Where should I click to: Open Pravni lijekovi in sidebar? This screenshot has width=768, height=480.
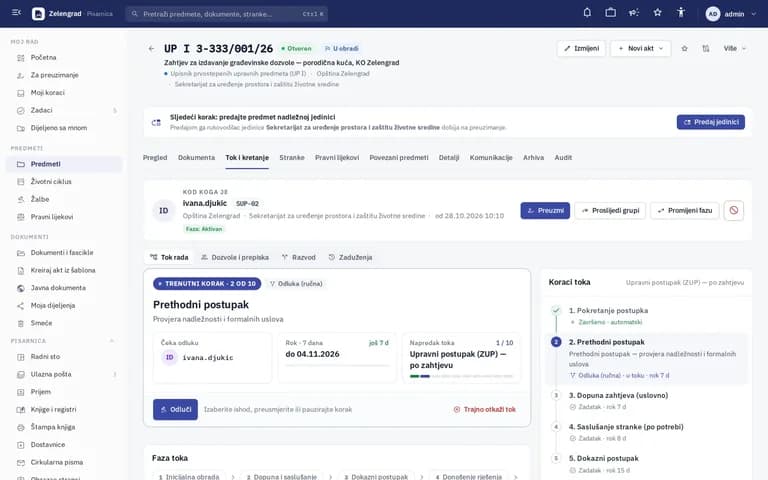[x=64, y=217]
